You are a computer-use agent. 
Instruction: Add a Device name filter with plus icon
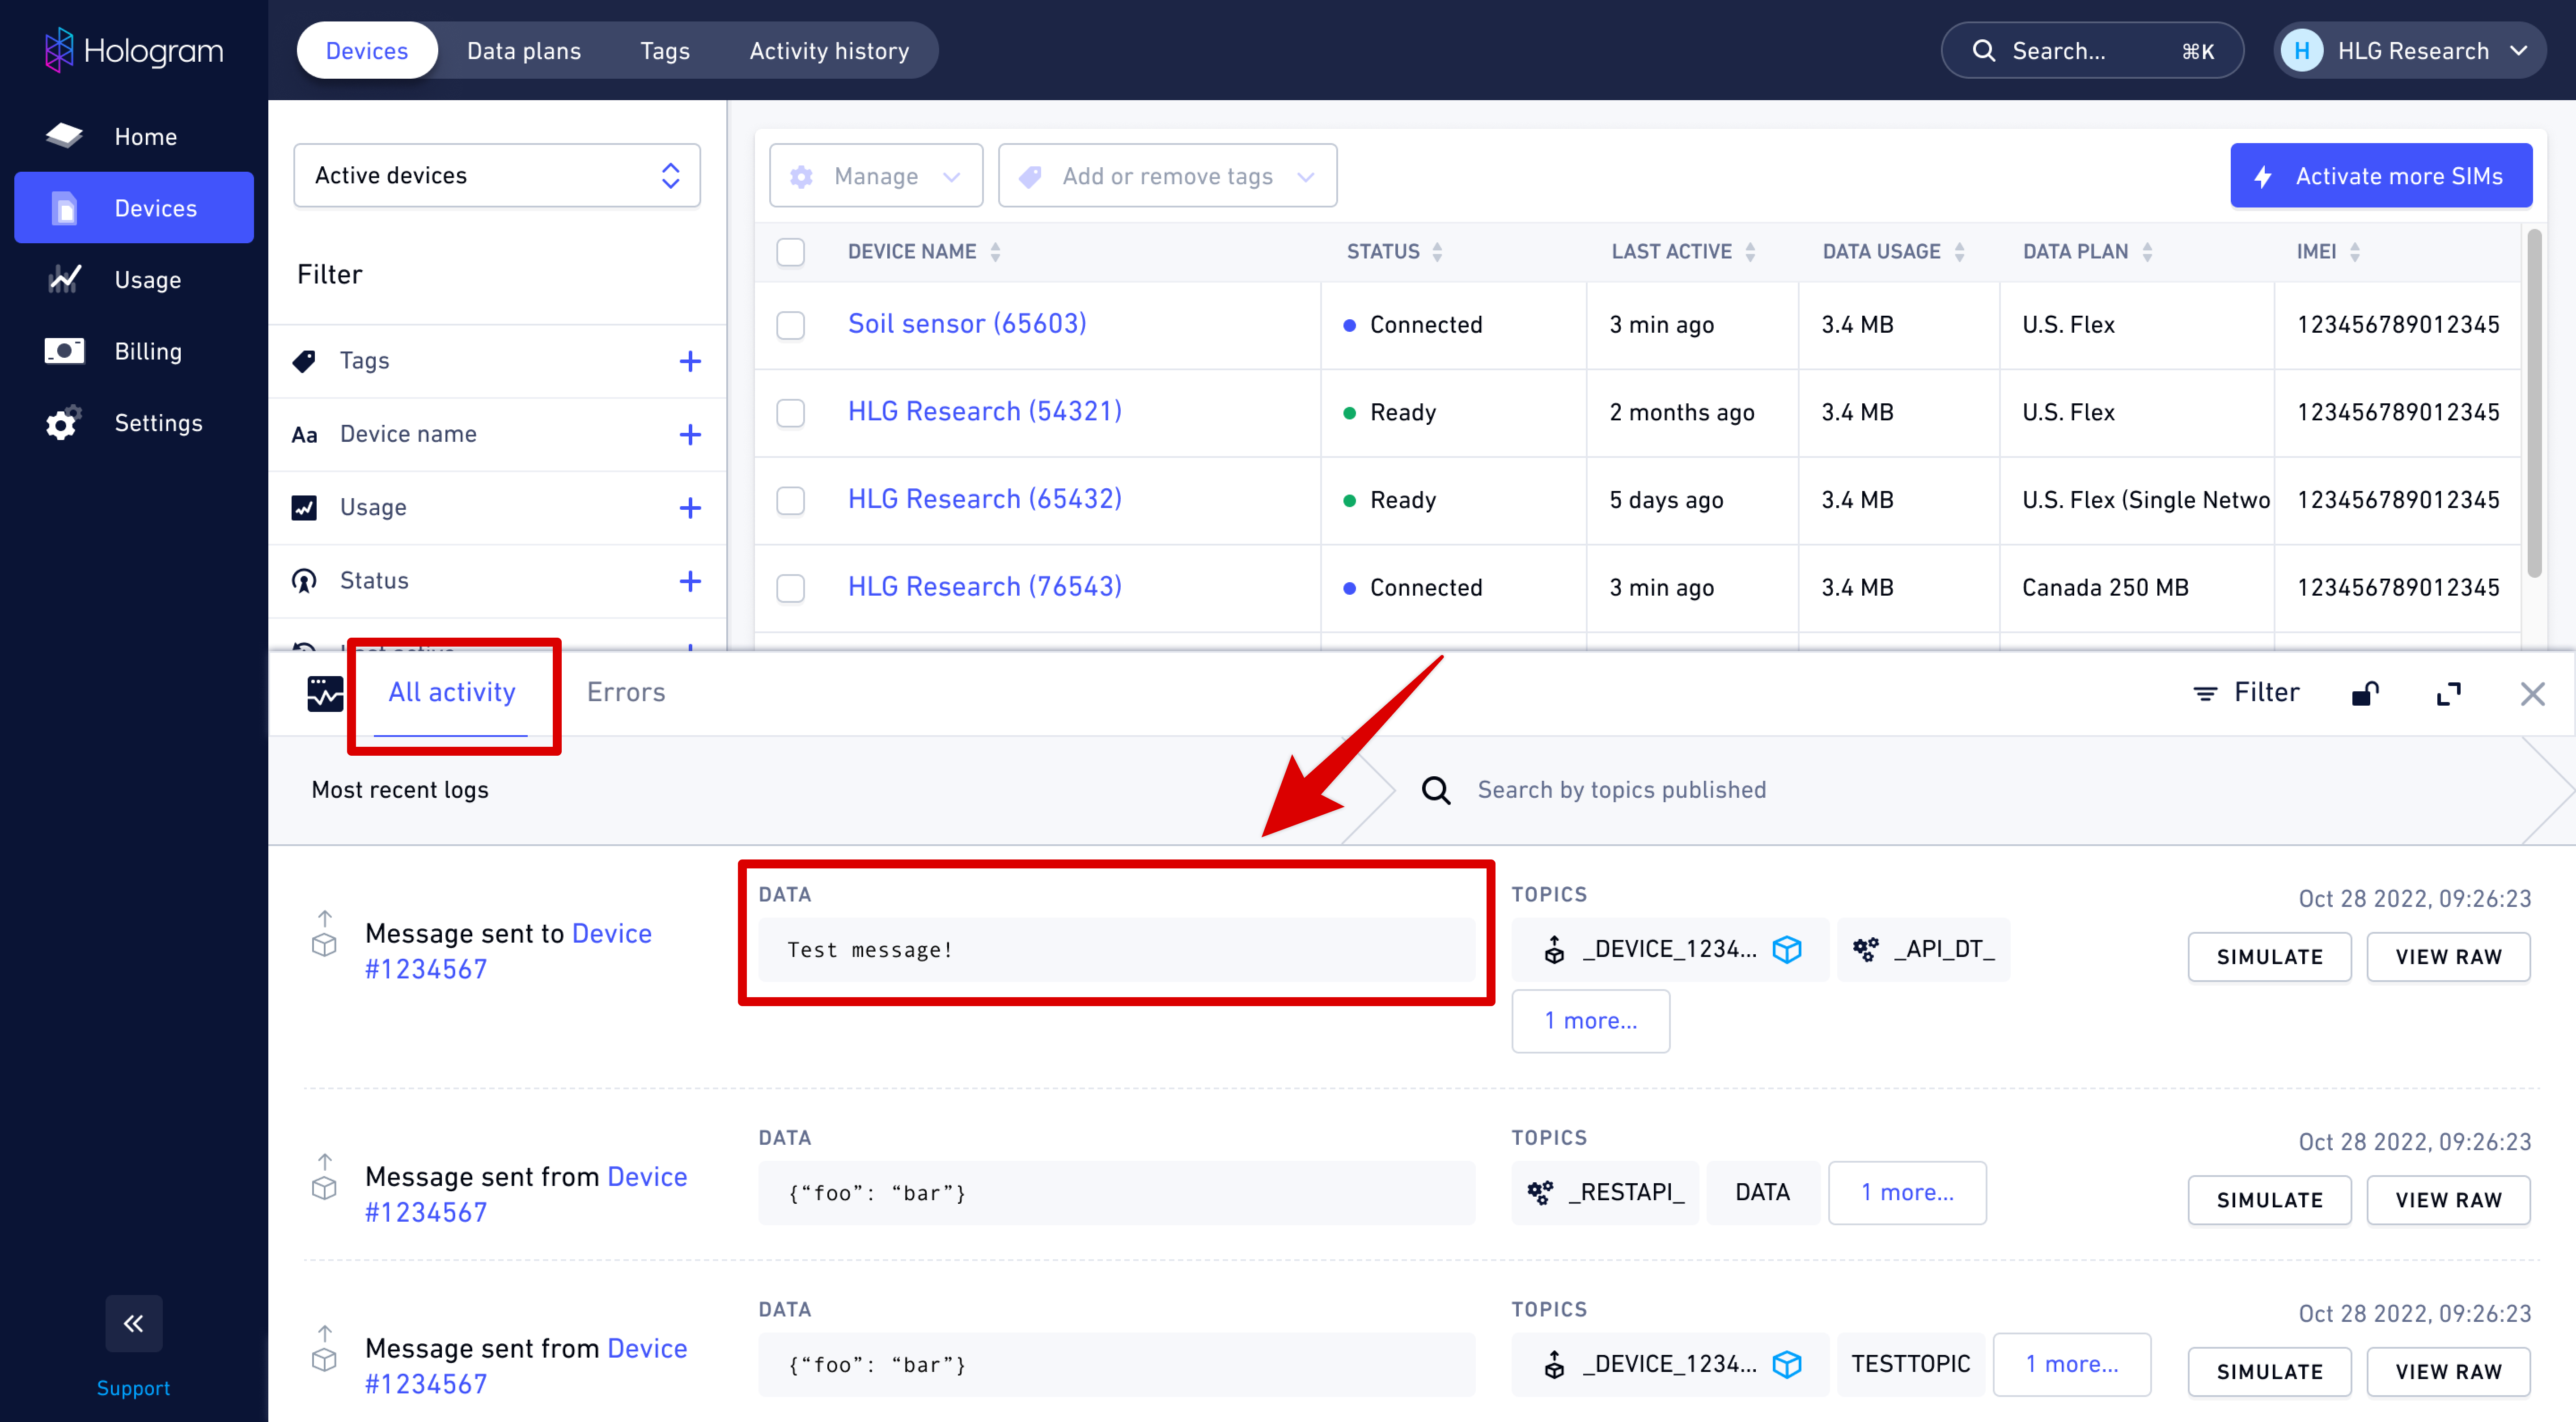[x=690, y=434]
